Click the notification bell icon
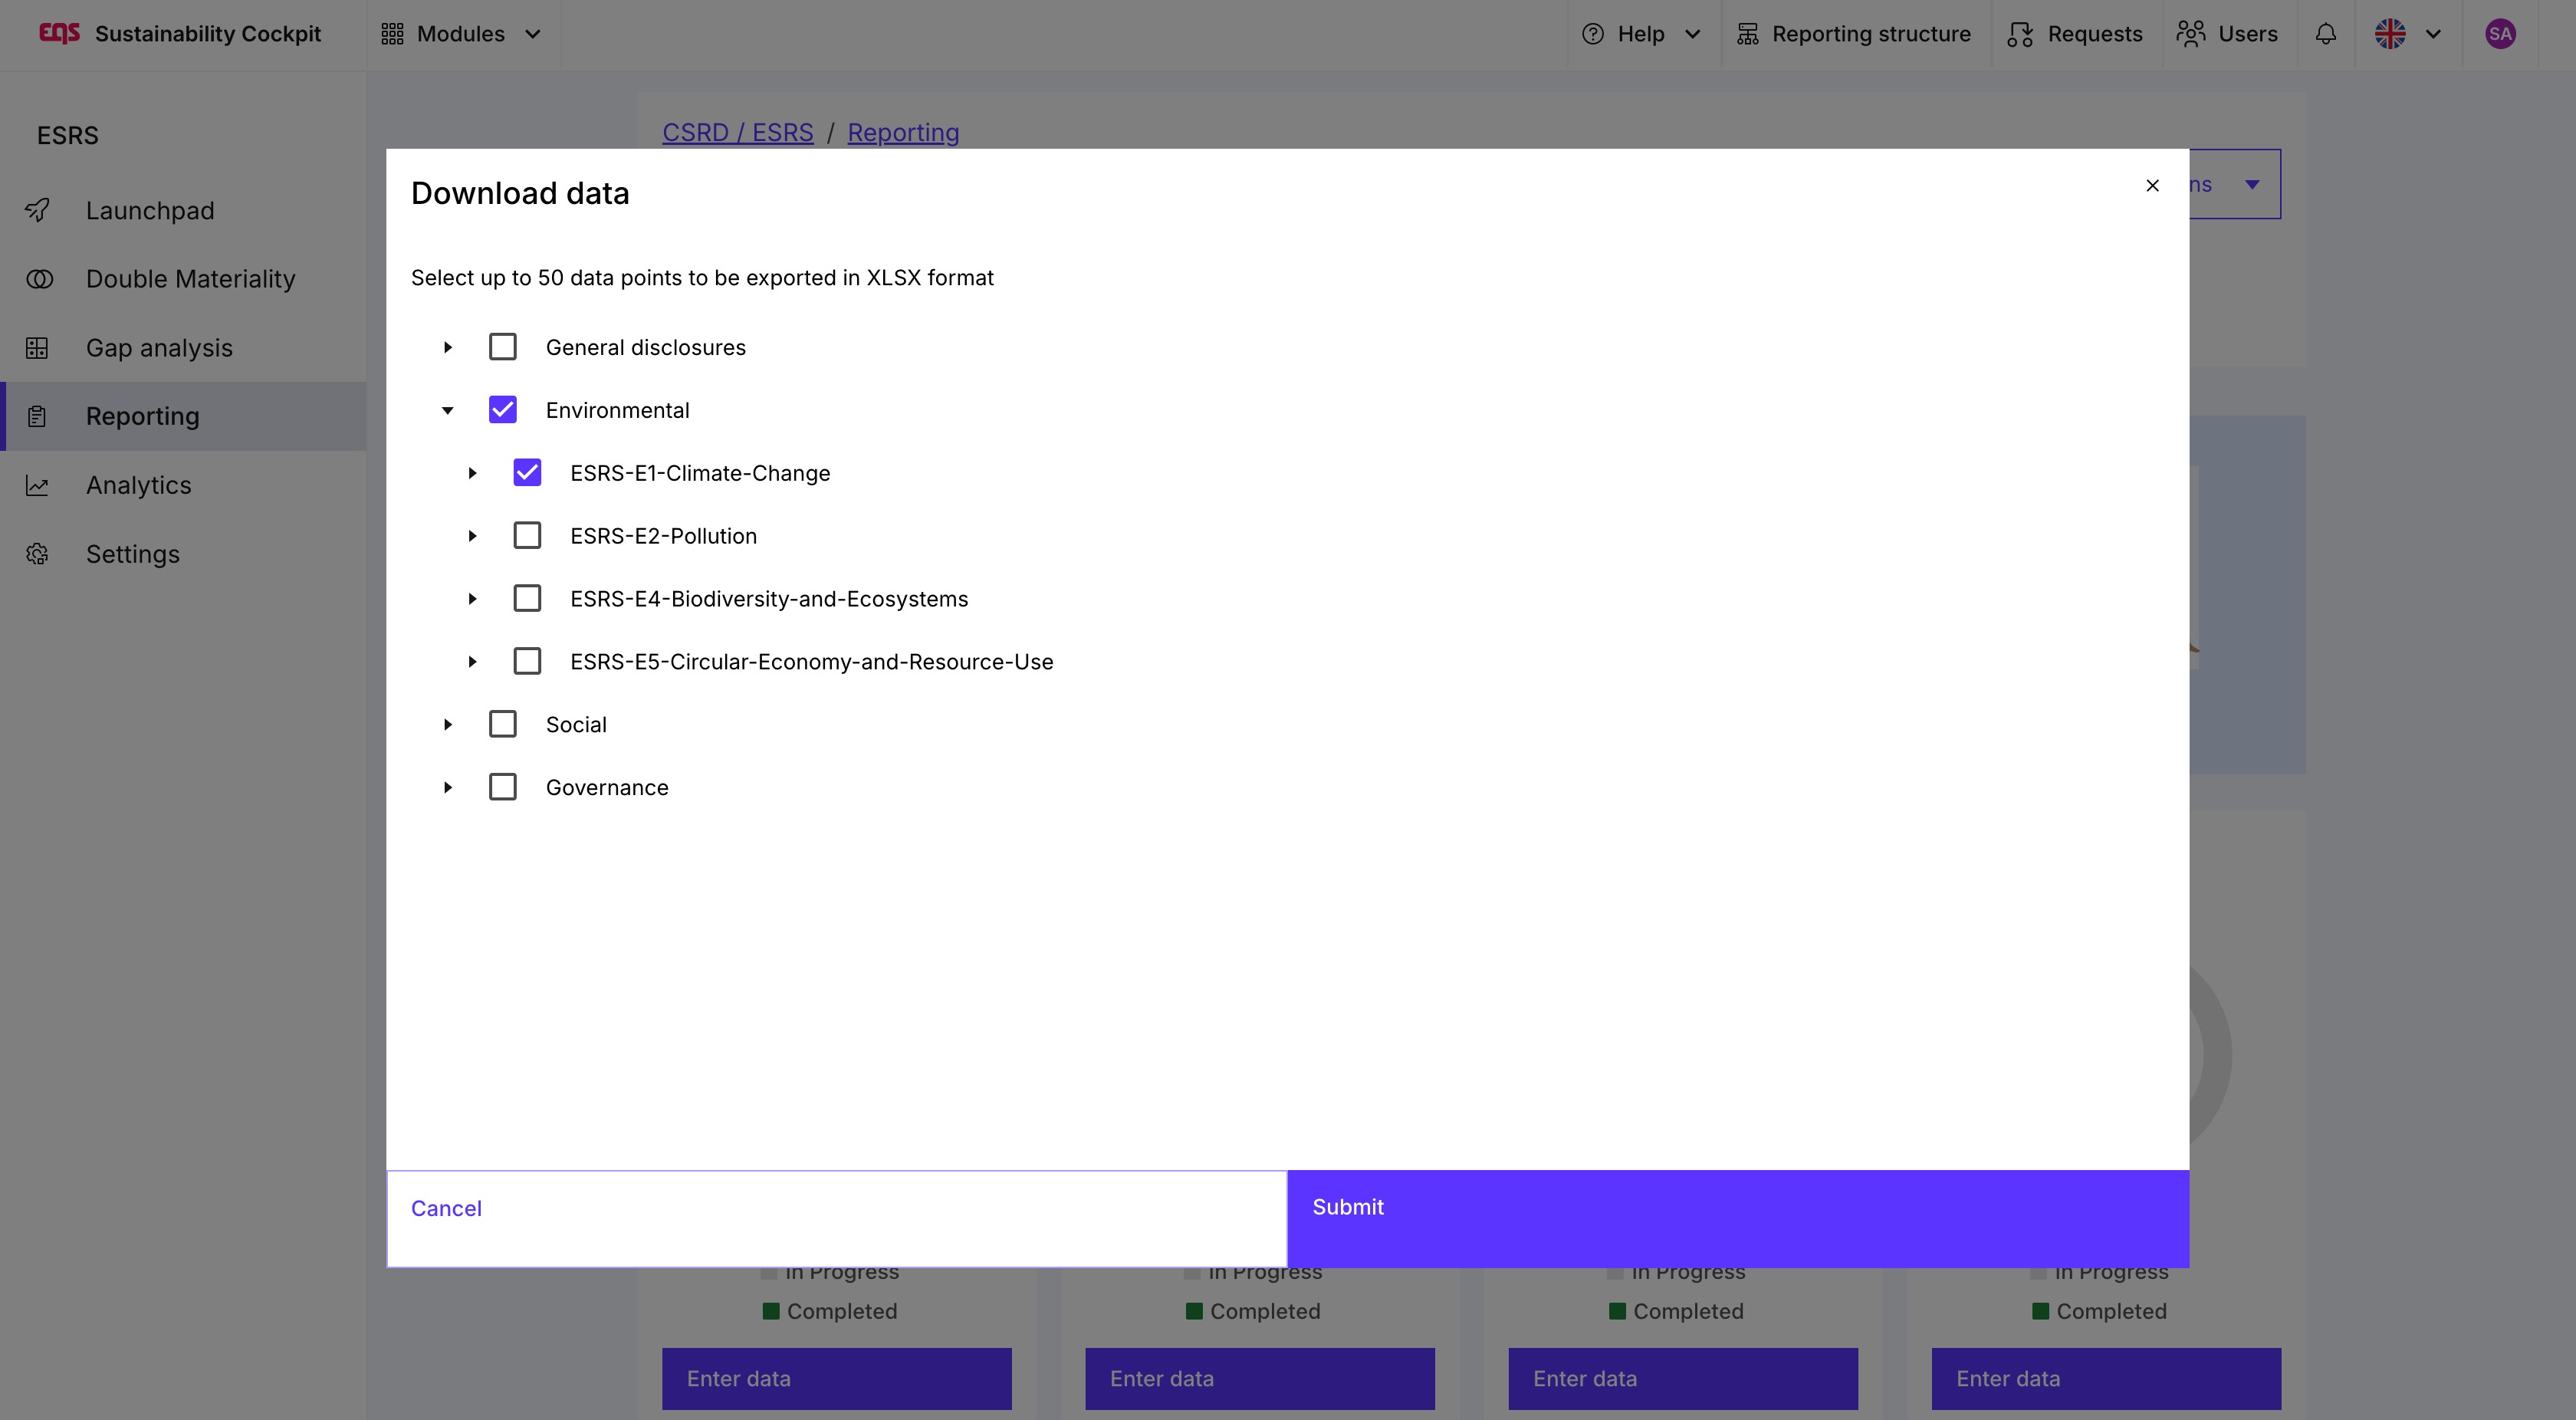Image resolution: width=2576 pixels, height=1420 pixels. tap(2326, 34)
